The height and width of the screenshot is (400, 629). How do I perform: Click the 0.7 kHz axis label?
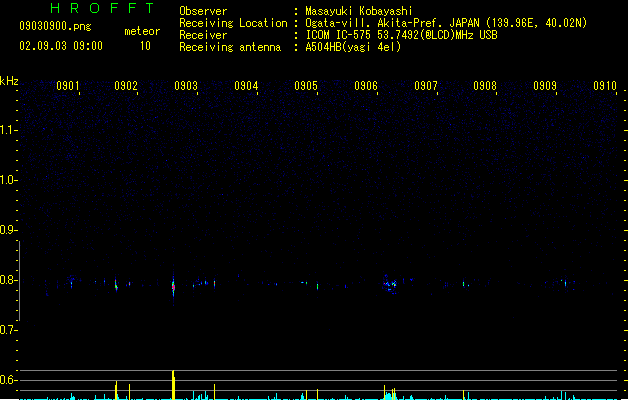tap(8, 330)
